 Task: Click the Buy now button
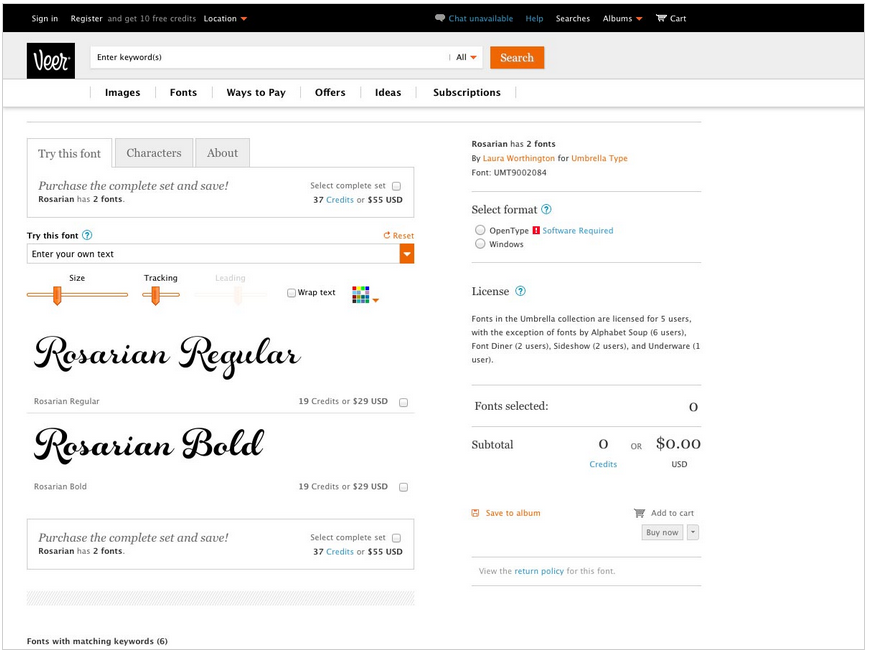pos(662,532)
